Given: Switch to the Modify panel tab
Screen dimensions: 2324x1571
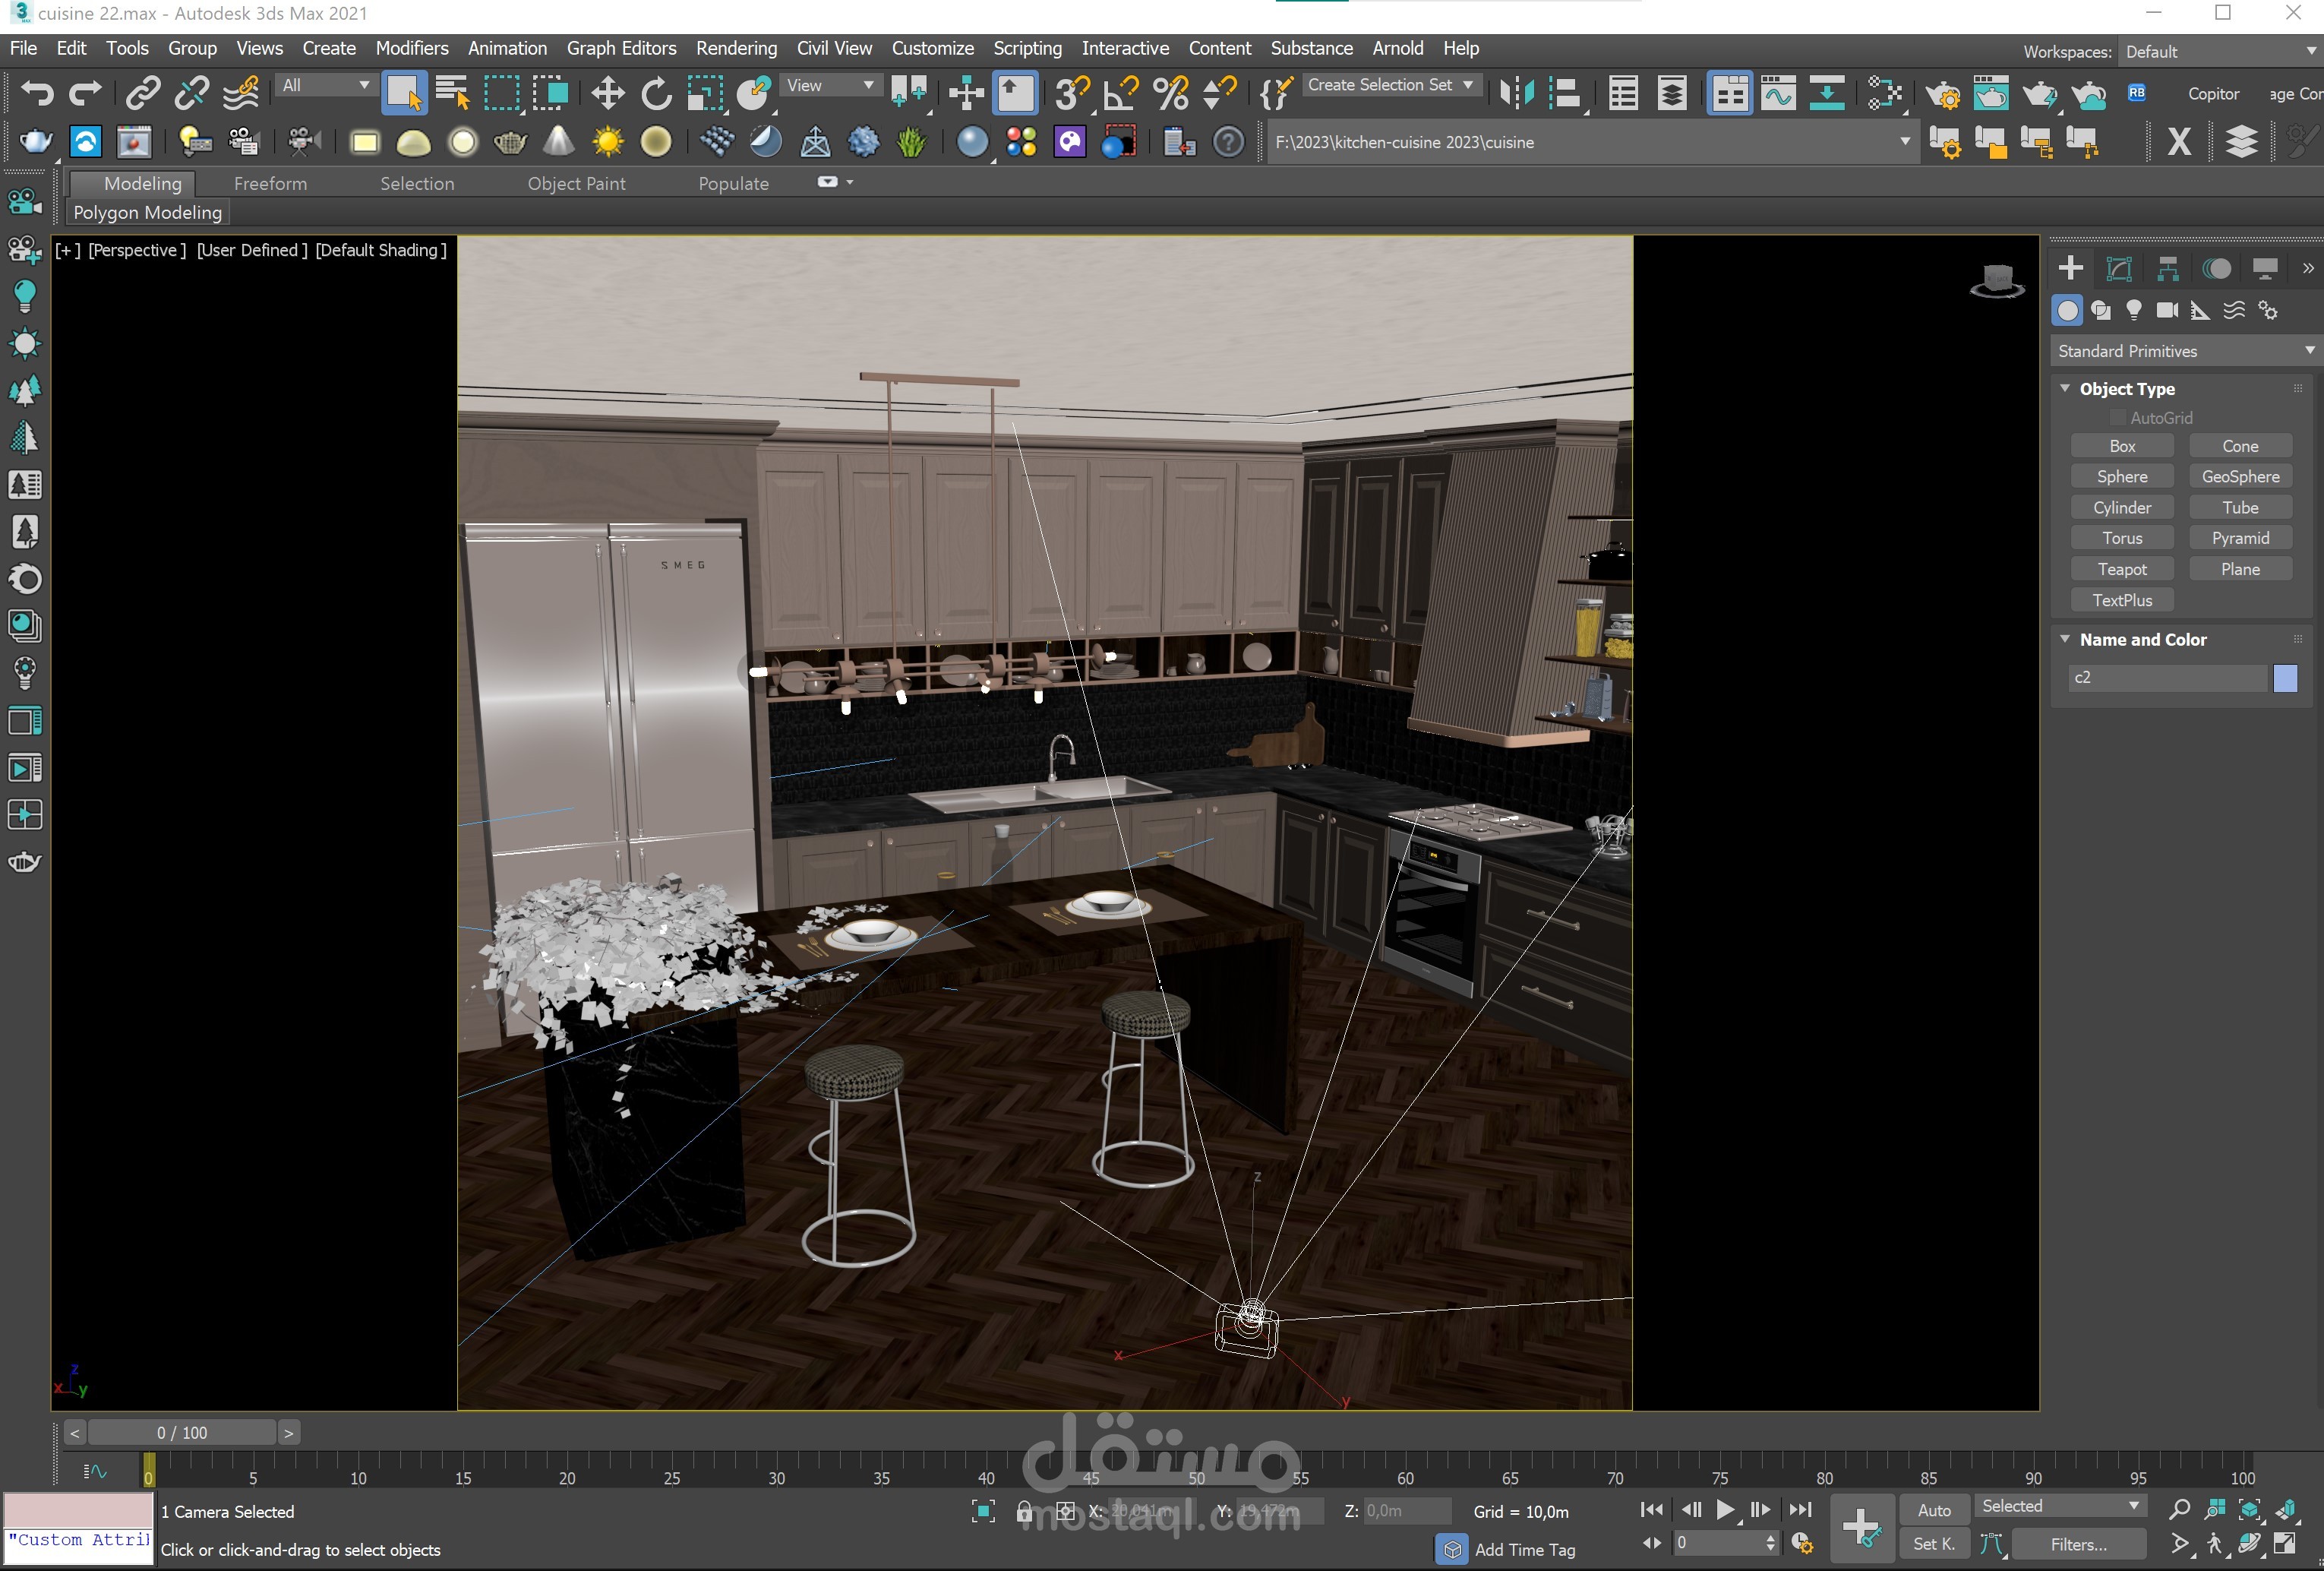Looking at the screenshot, I should tap(2119, 268).
